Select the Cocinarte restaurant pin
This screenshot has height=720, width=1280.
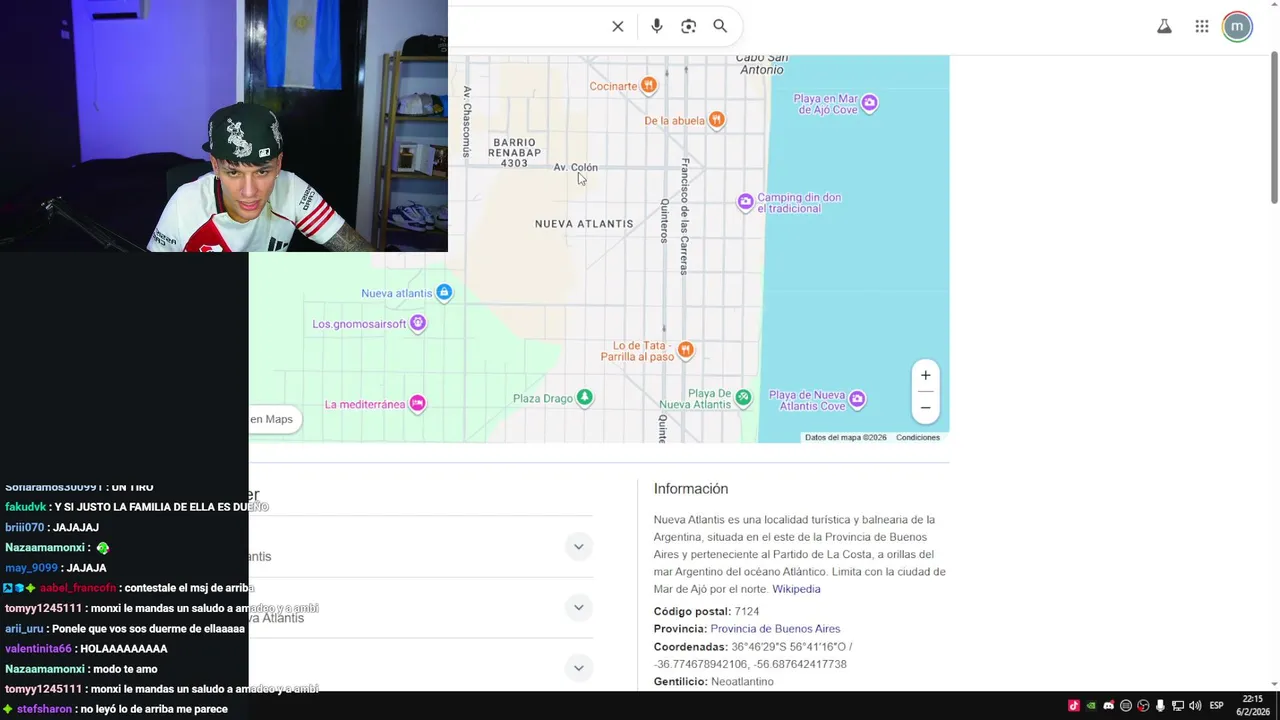click(649, 86)
